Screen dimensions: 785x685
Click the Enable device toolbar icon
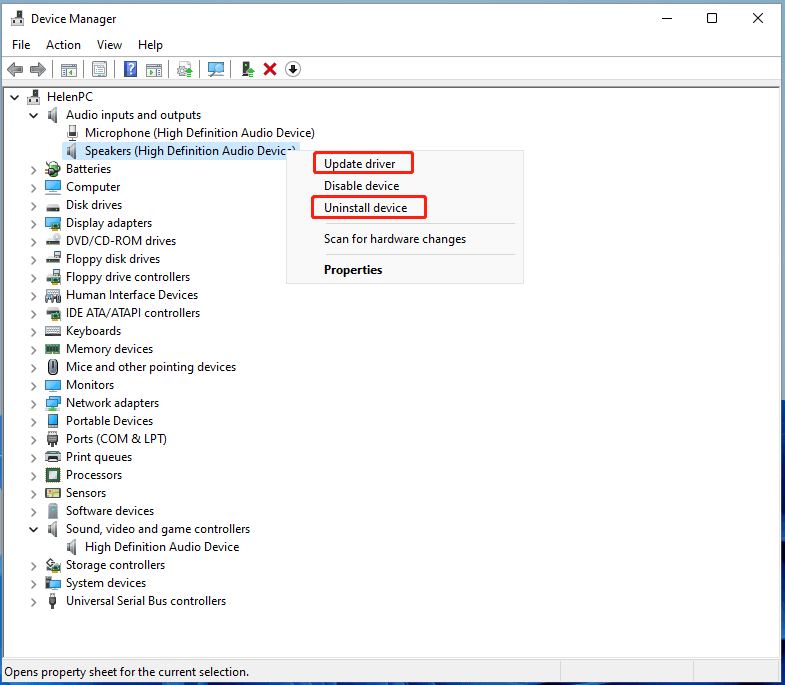tap(247, 69)
